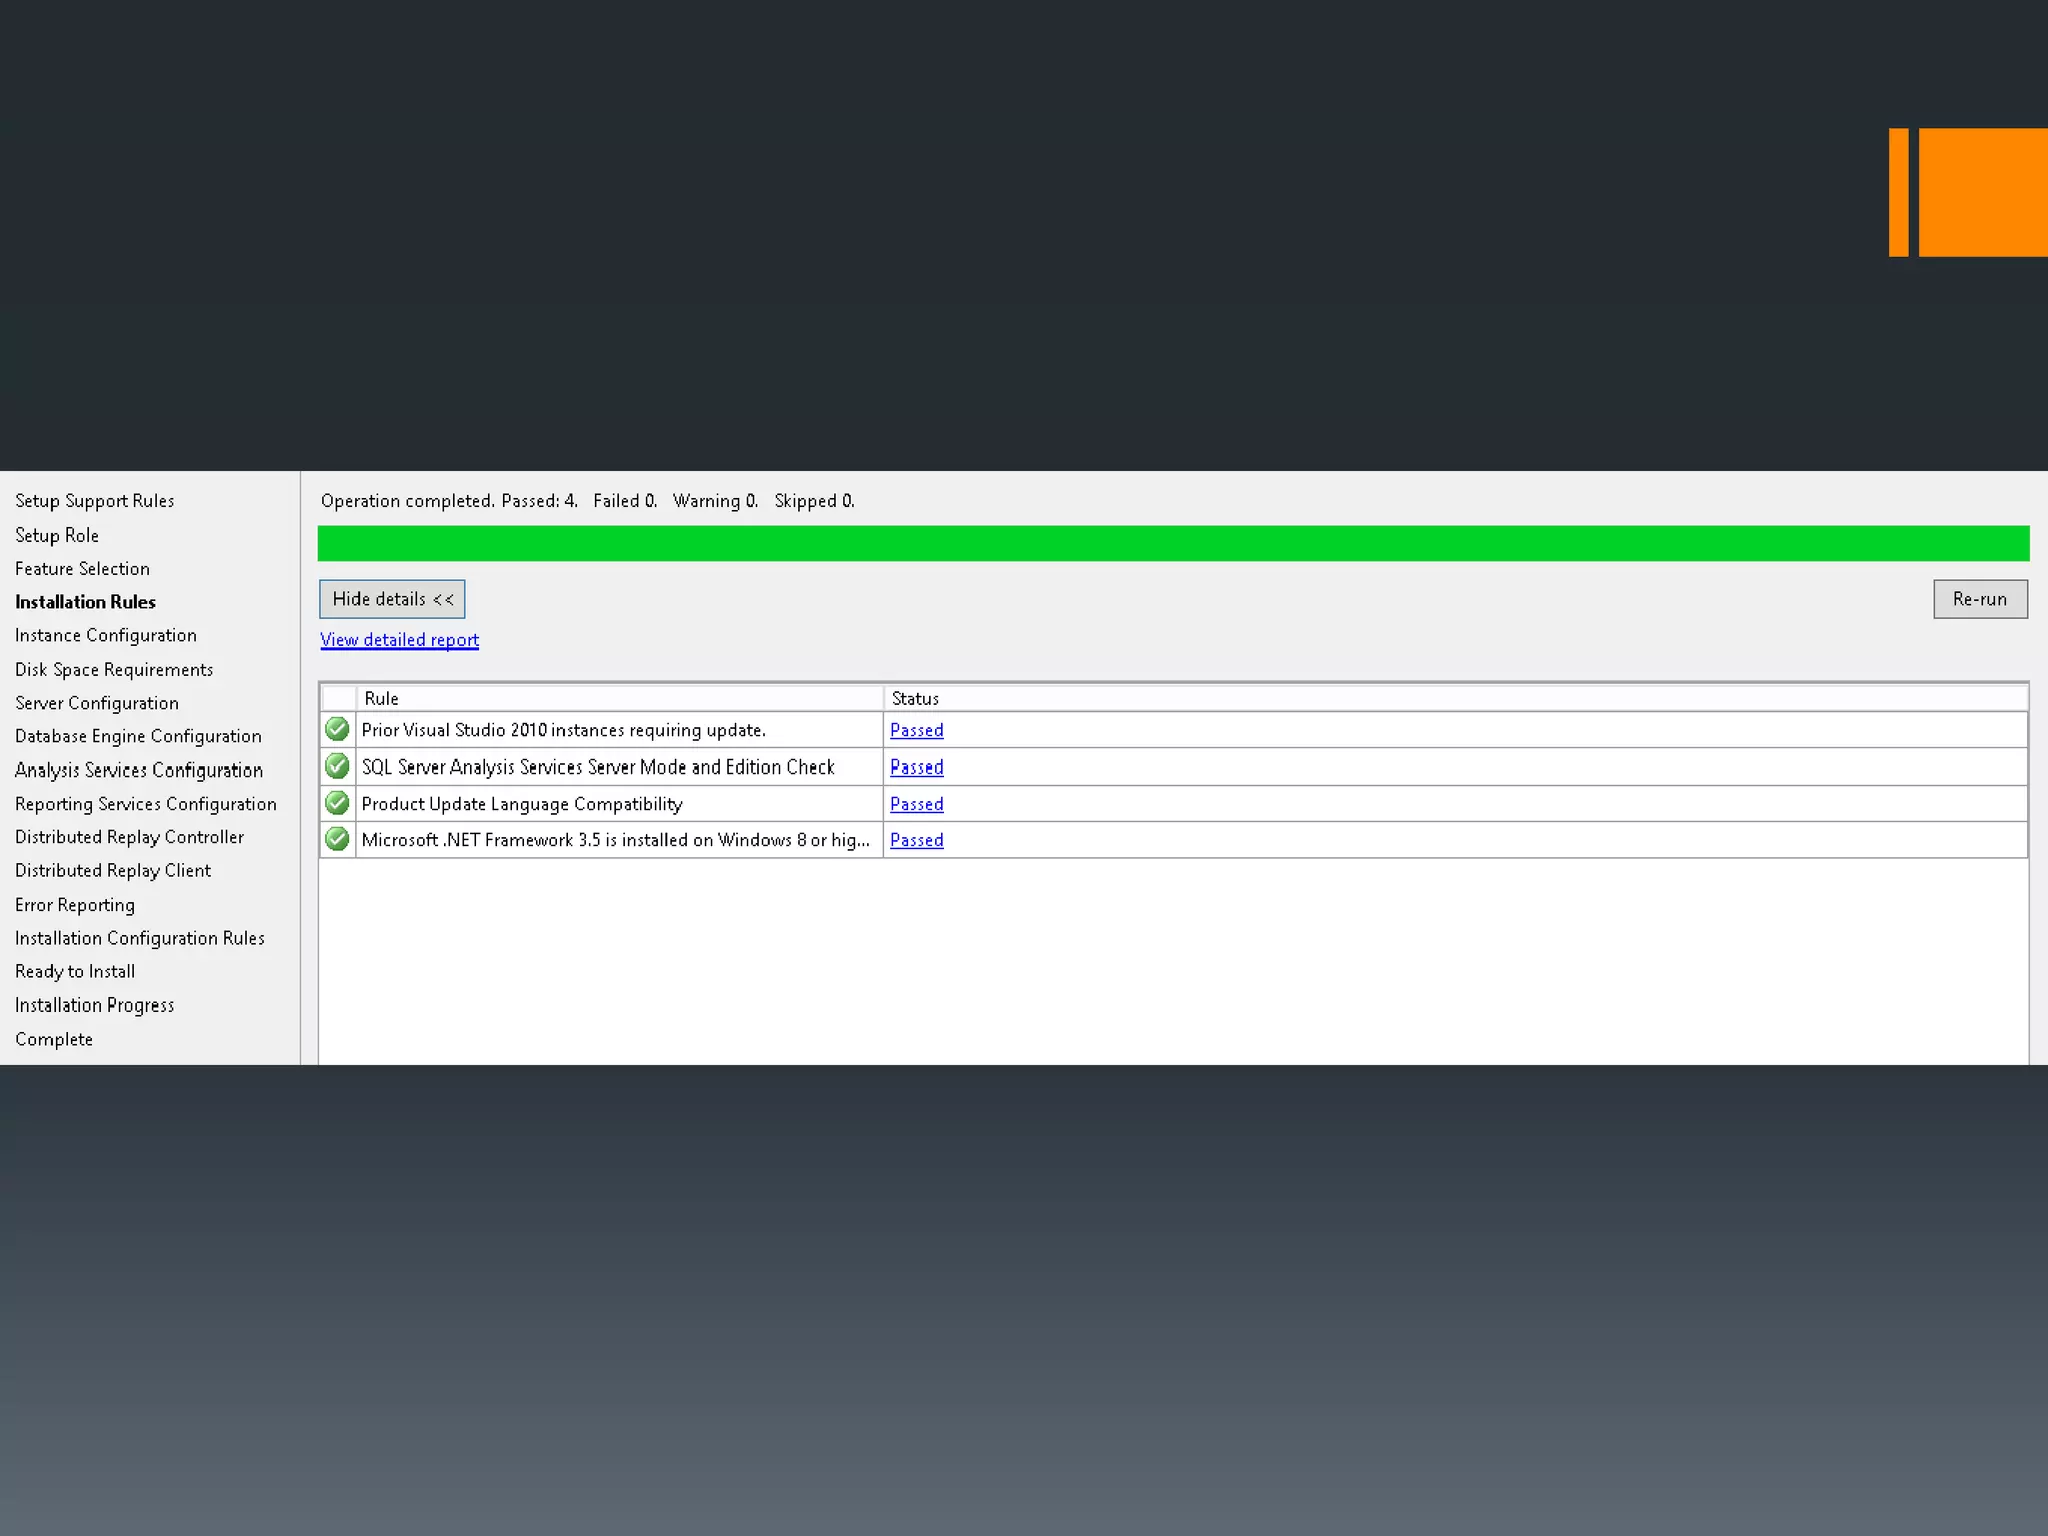Select the Prior Visual Studio 2010 rule row
This screenshot has width=2048, height=1536.
point(563,730)
